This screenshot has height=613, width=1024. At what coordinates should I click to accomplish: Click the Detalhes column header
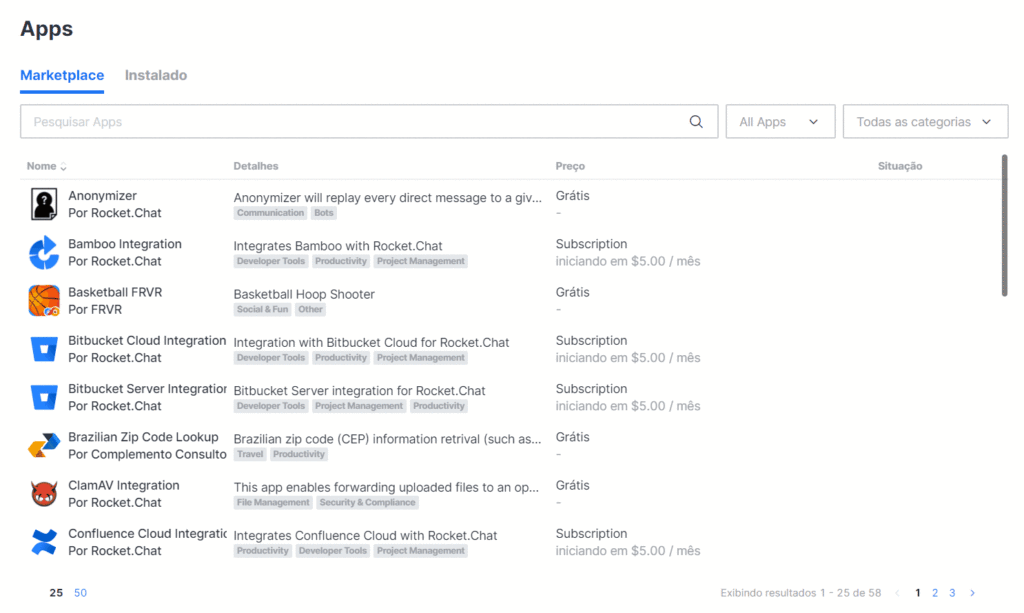[256, 166]
